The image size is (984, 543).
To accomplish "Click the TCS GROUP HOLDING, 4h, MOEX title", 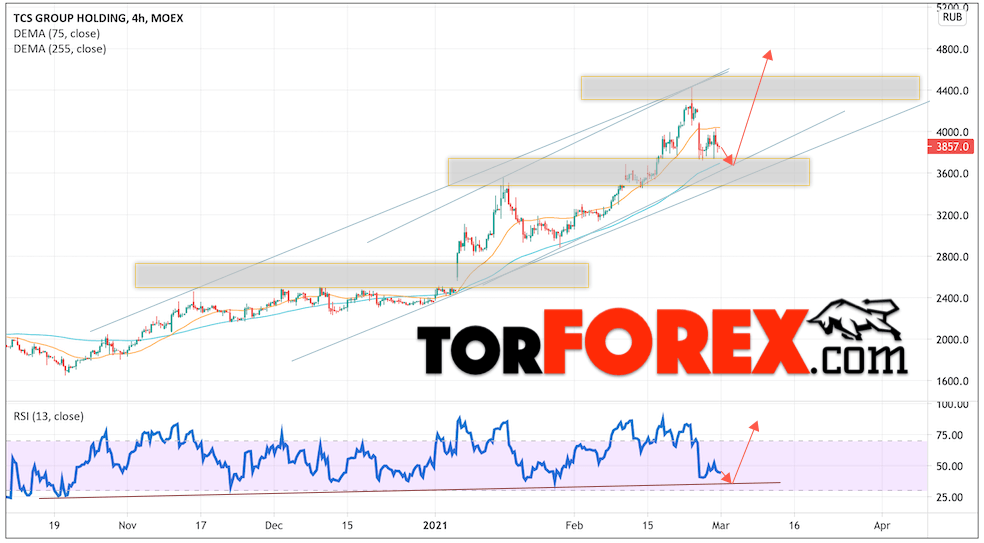I will point(99,18).
